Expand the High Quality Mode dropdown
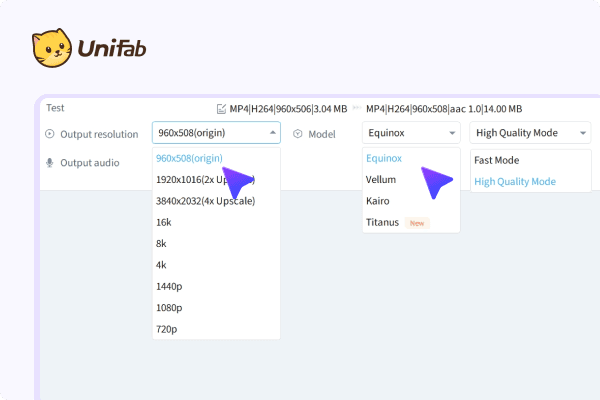The width and height of the screenshot is (600, 400). [x=529, y=133]
